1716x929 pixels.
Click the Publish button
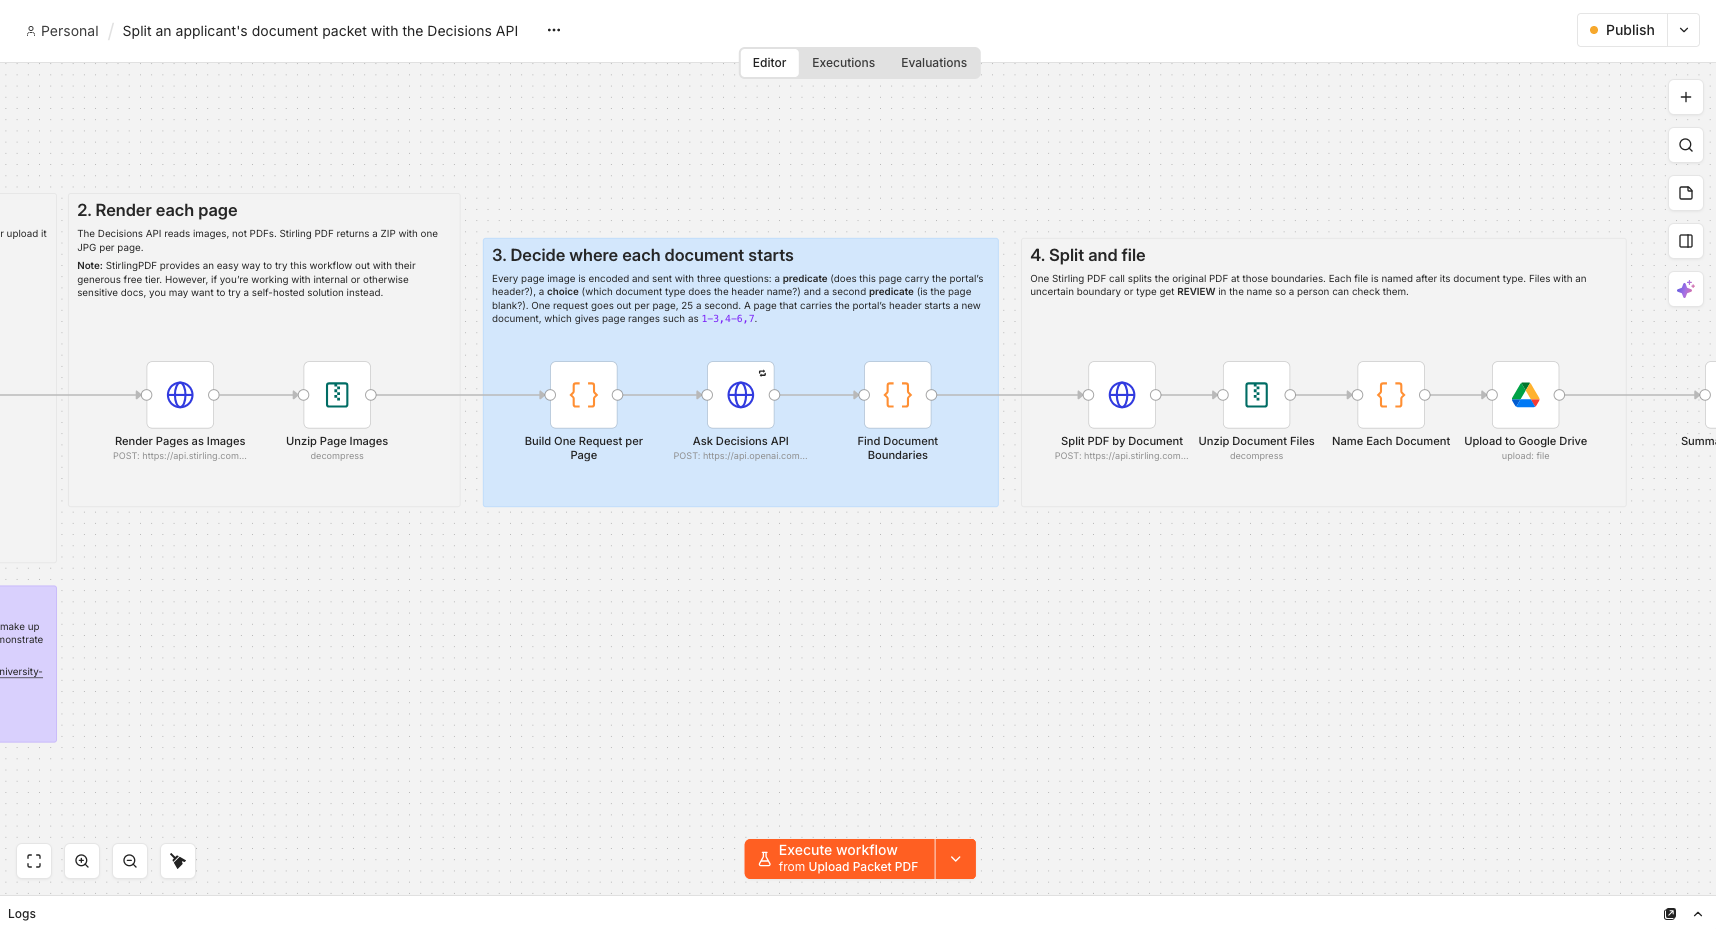(1623, 30)
